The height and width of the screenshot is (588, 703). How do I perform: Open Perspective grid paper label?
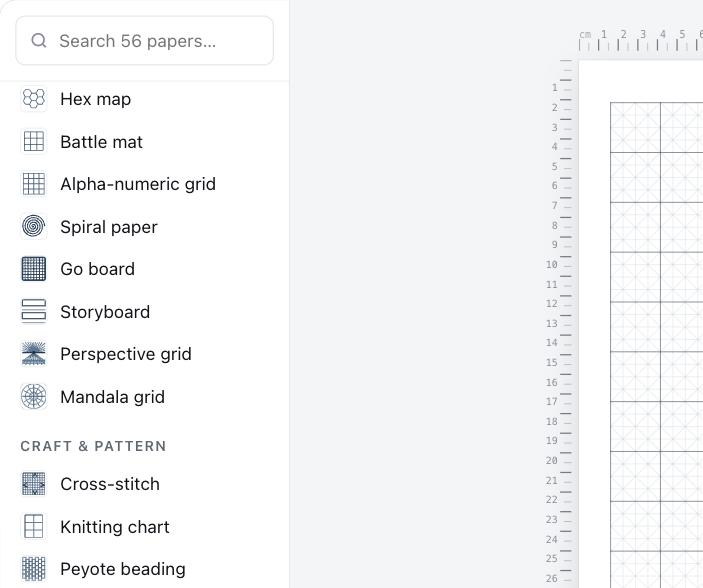(126, 354)
